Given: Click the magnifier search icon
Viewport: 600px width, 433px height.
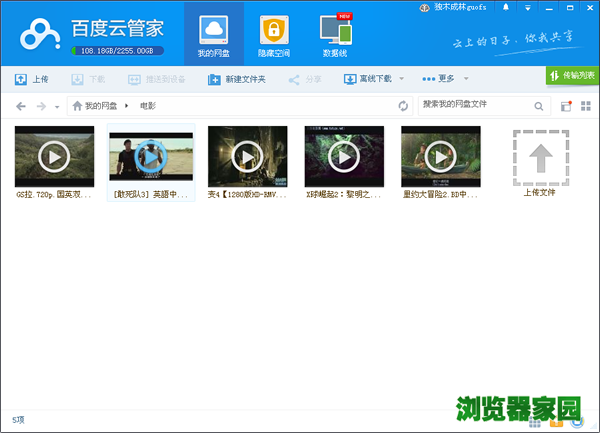Looking at the screenshot, I should pos(539,106).
